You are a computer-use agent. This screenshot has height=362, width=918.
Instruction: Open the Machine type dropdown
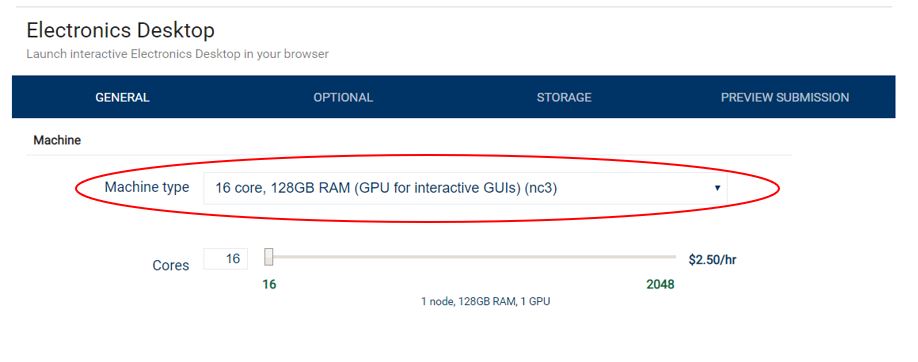pyautogui.click(x=465, y=189)
